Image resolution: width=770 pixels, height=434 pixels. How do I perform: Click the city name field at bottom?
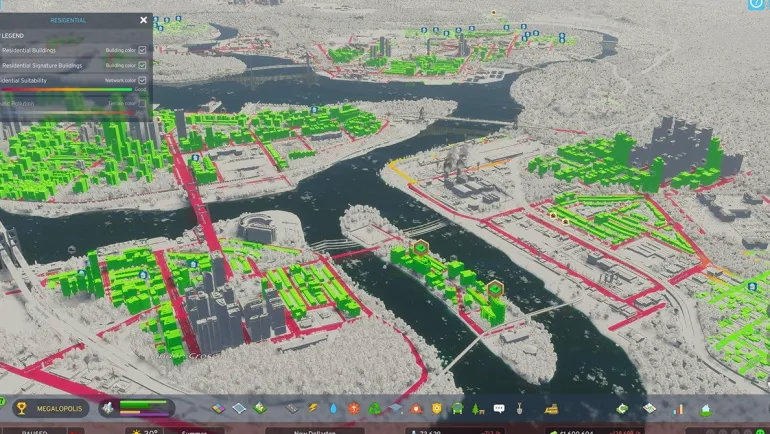point(314,432)
